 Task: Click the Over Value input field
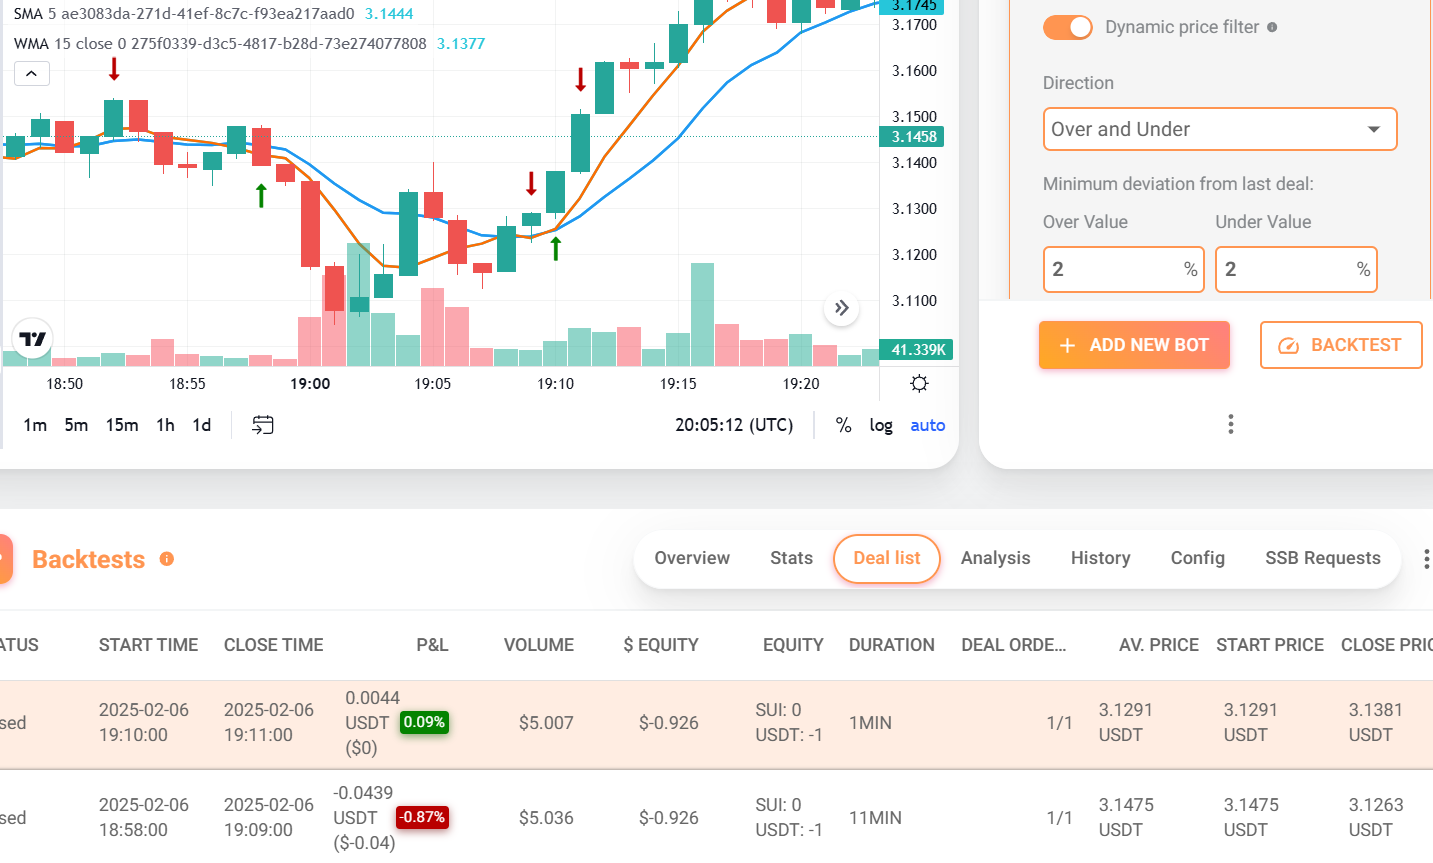click(1124, 269)
